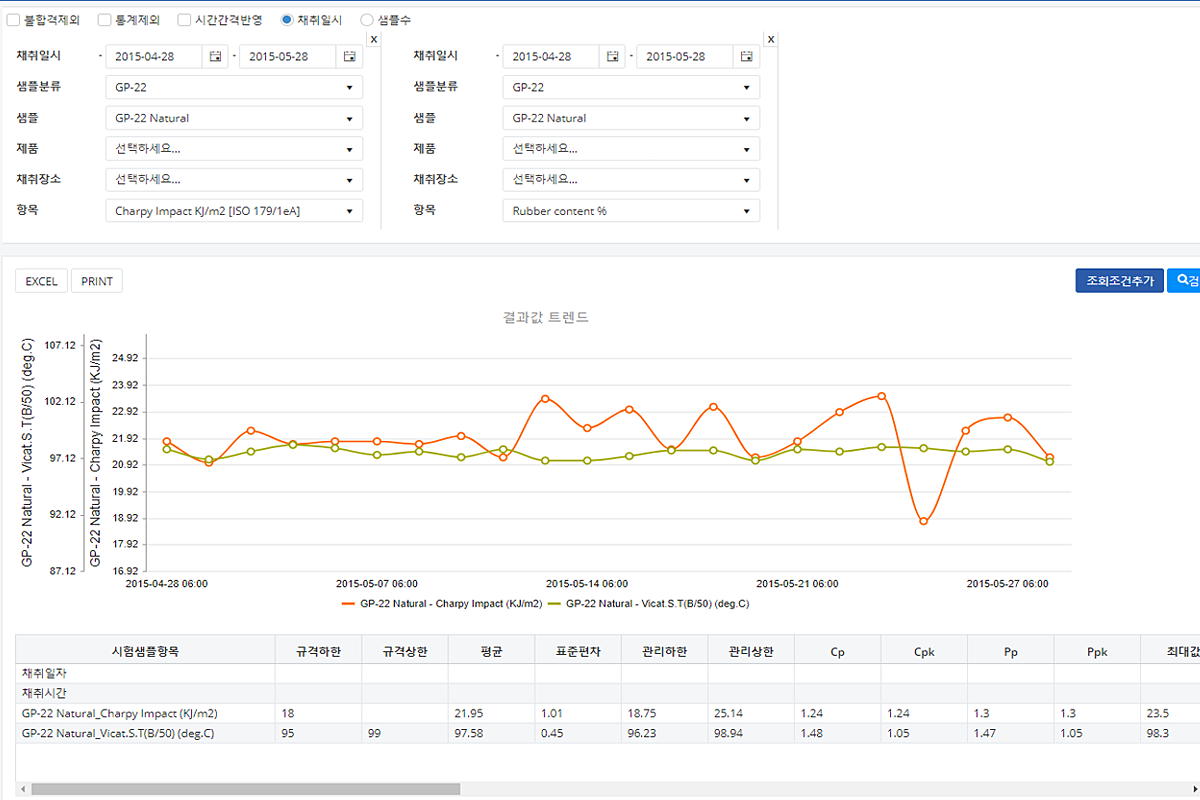Check the 시간간격반영 option
1200x800 pixels.
tap(184, 19)
